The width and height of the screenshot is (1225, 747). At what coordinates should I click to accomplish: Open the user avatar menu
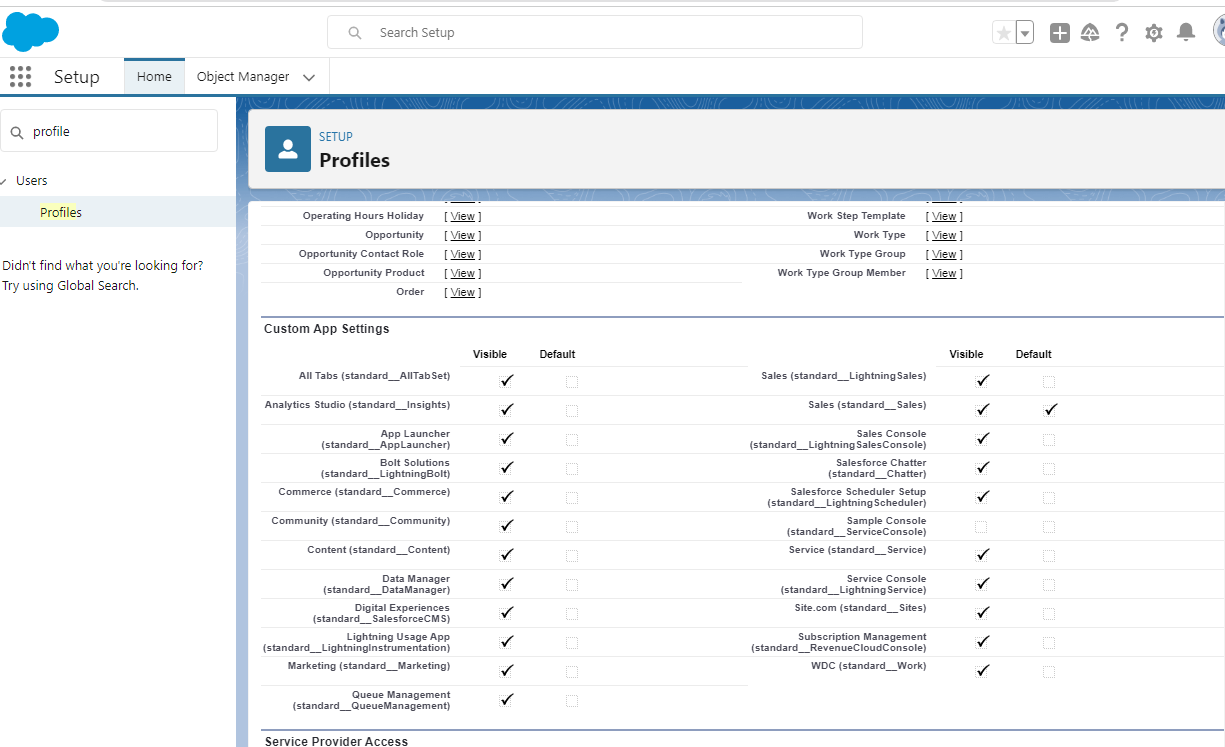click(1219, 32)
